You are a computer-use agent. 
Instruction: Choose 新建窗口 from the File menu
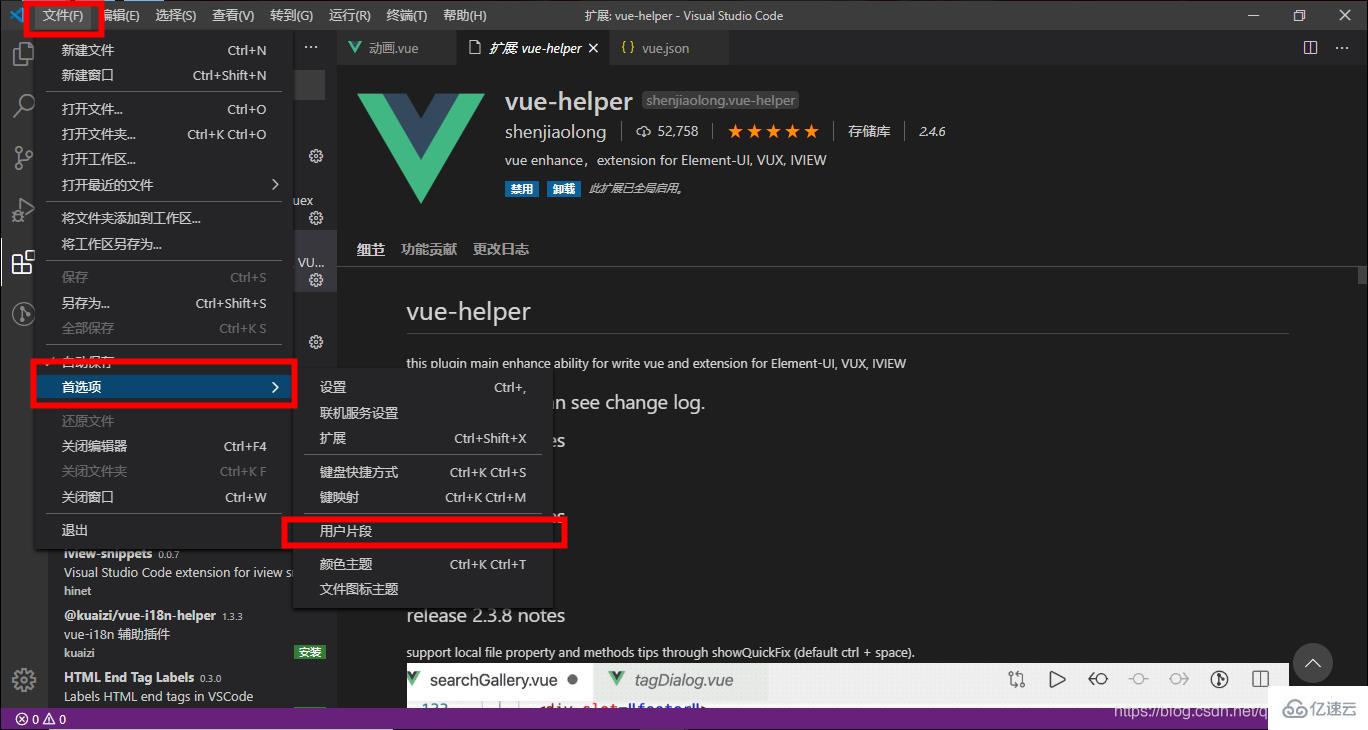[164, 75]
